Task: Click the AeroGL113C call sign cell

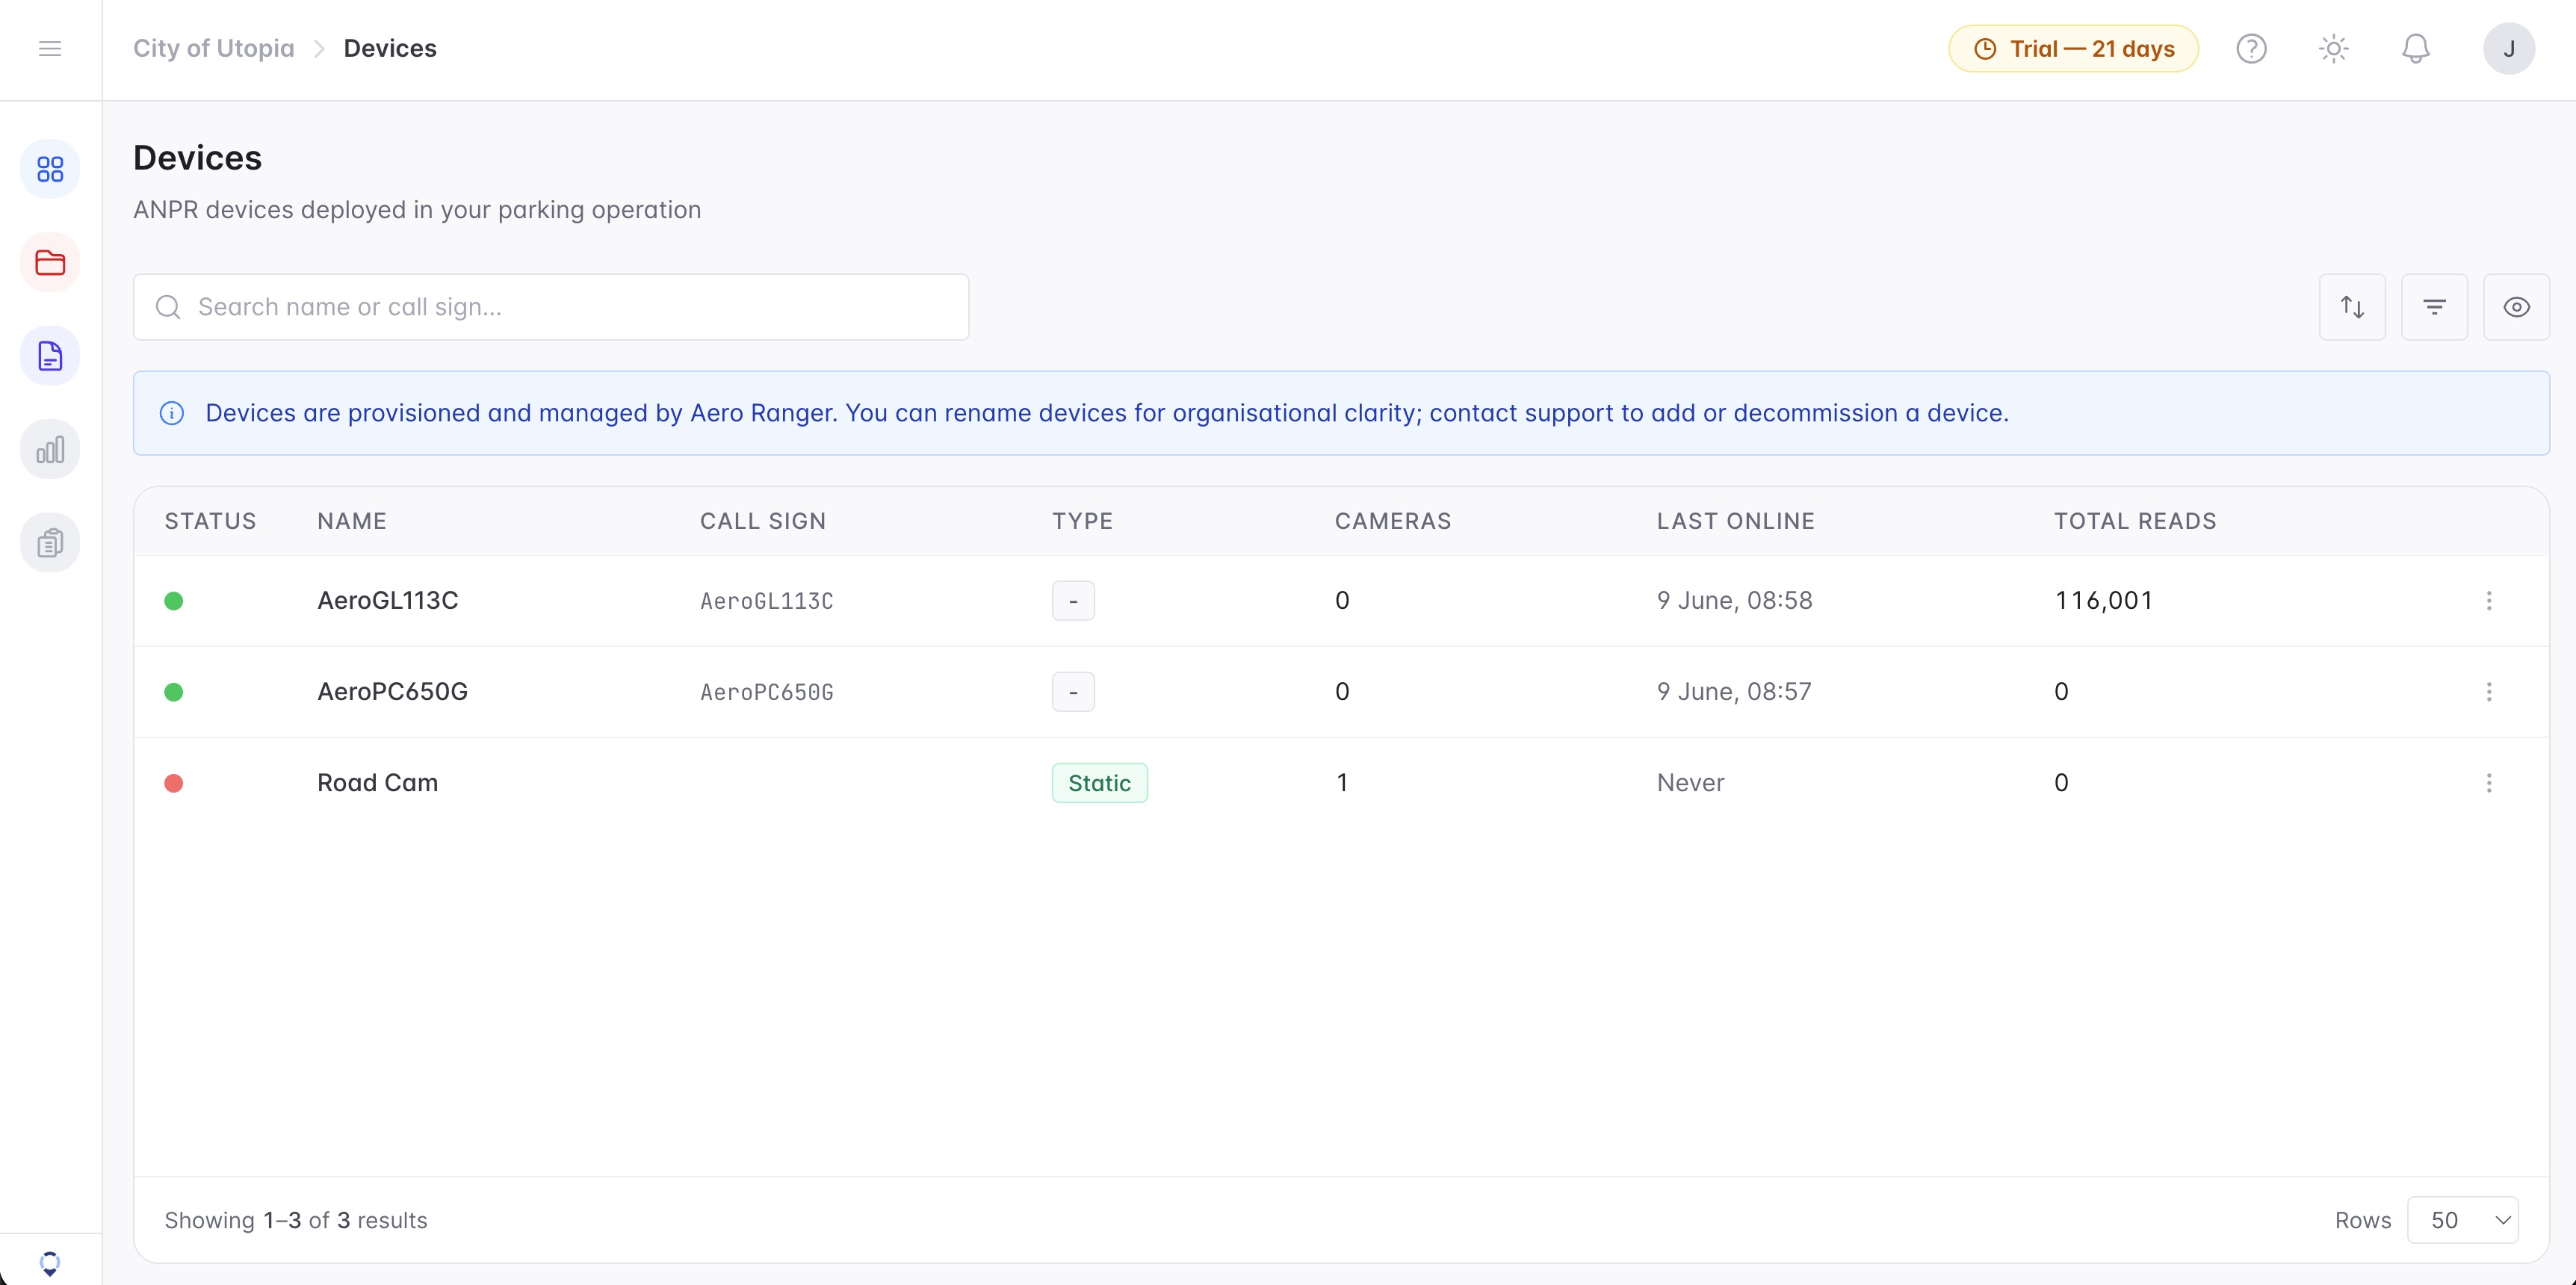Action: coord(767,601)
